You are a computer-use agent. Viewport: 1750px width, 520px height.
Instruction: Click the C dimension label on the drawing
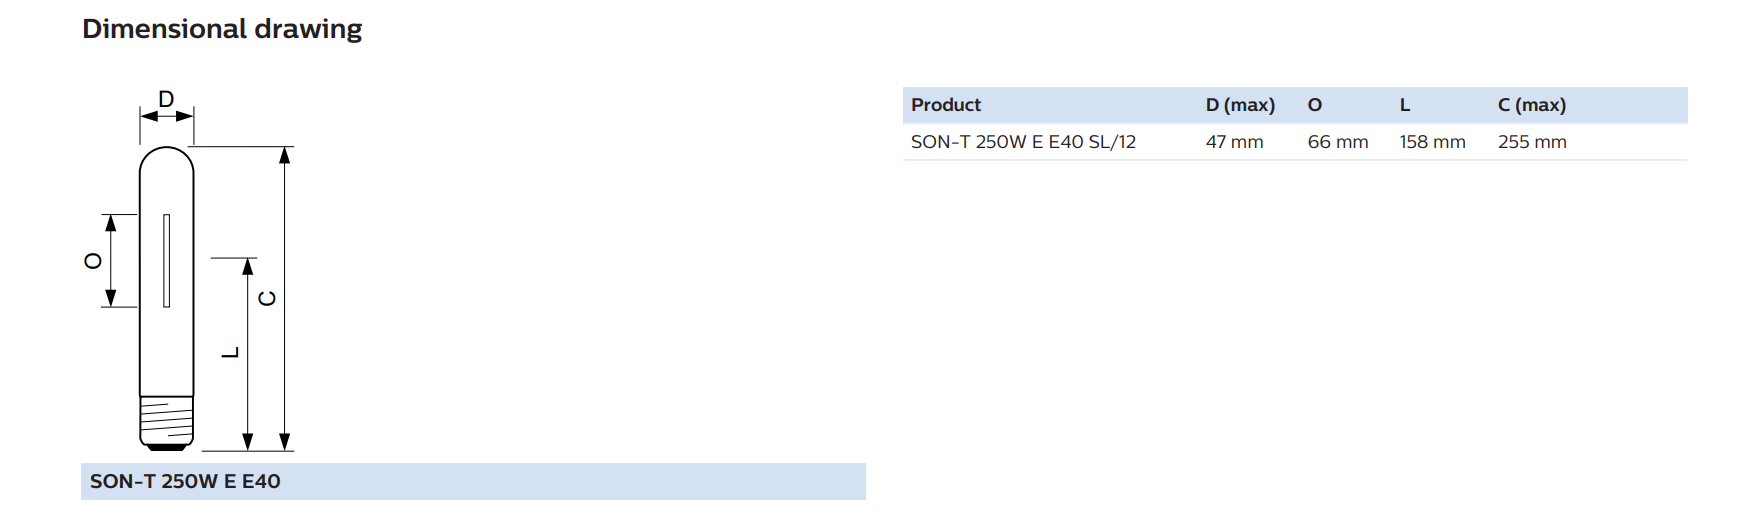[267, 298]
